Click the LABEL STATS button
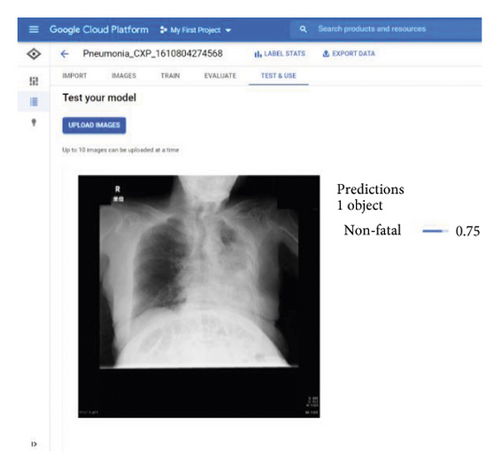The image size is (500, 469). click(x=280, y=54)
